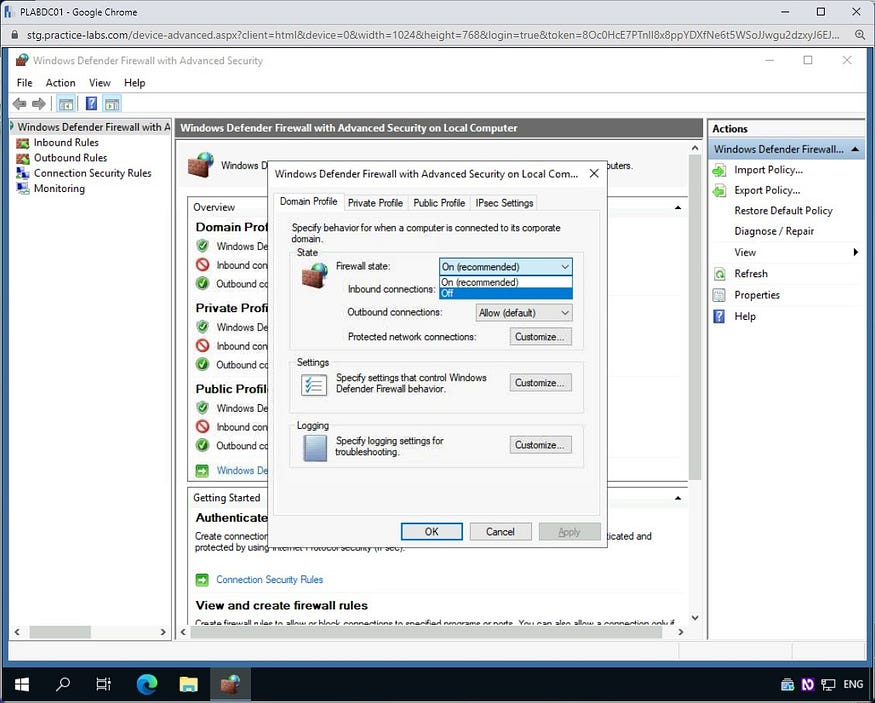
Task: Click the Windows Start button
Action: (22, 684)
